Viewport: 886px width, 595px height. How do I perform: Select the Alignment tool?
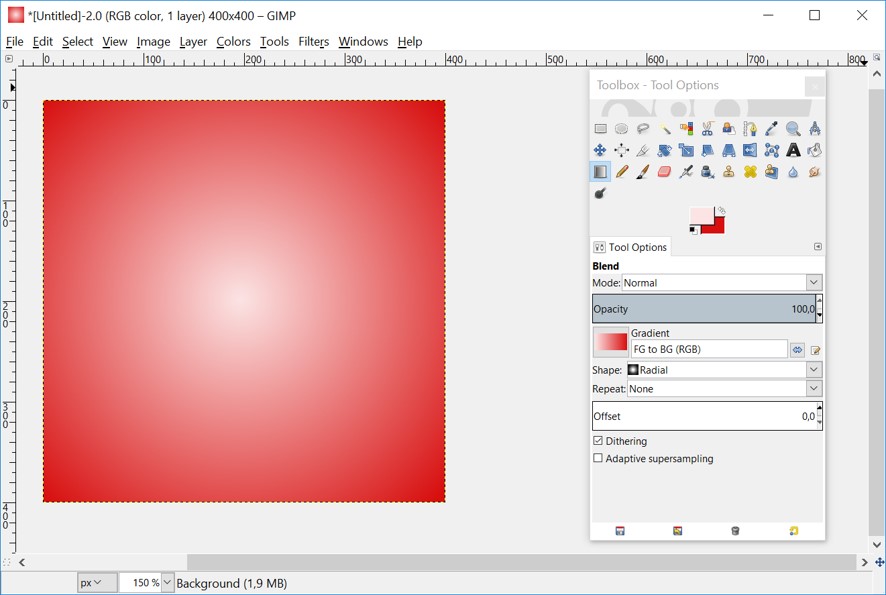click(622, 150)
